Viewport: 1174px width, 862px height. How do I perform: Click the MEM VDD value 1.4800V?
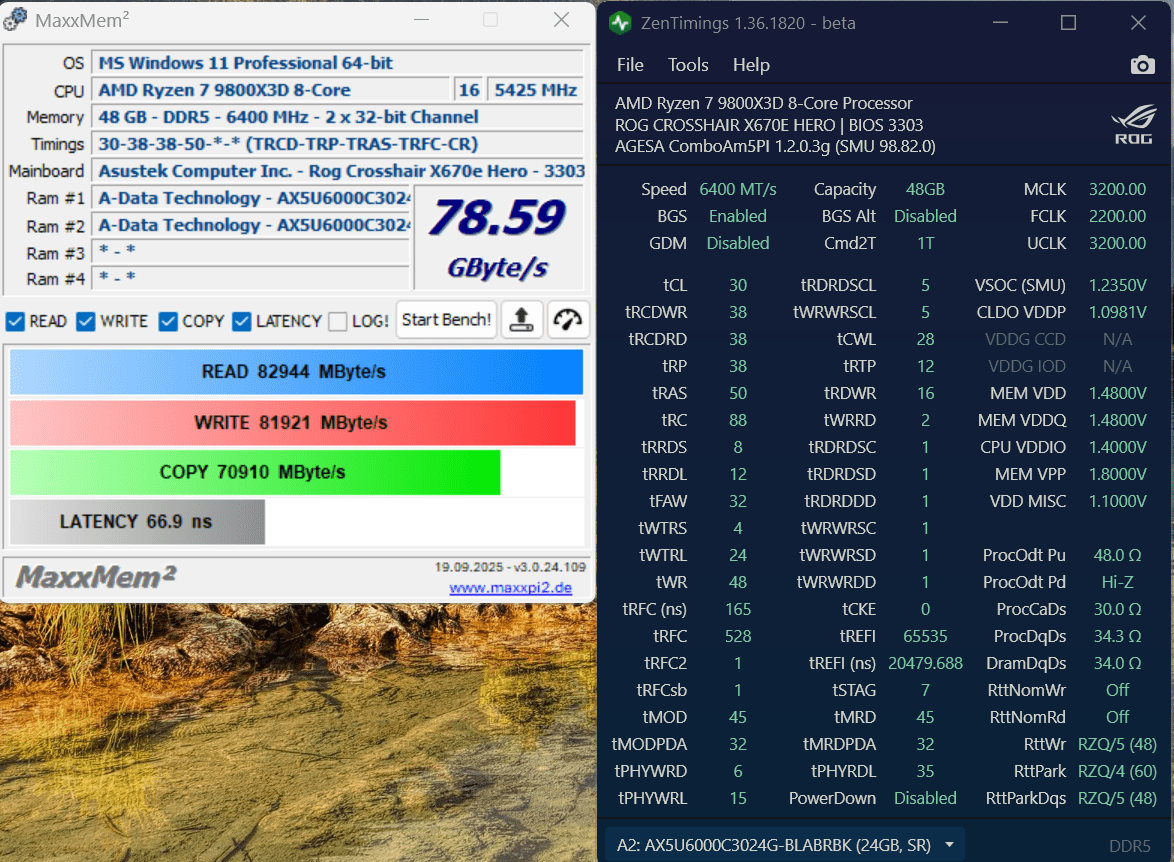click(x=1117, y=393)
